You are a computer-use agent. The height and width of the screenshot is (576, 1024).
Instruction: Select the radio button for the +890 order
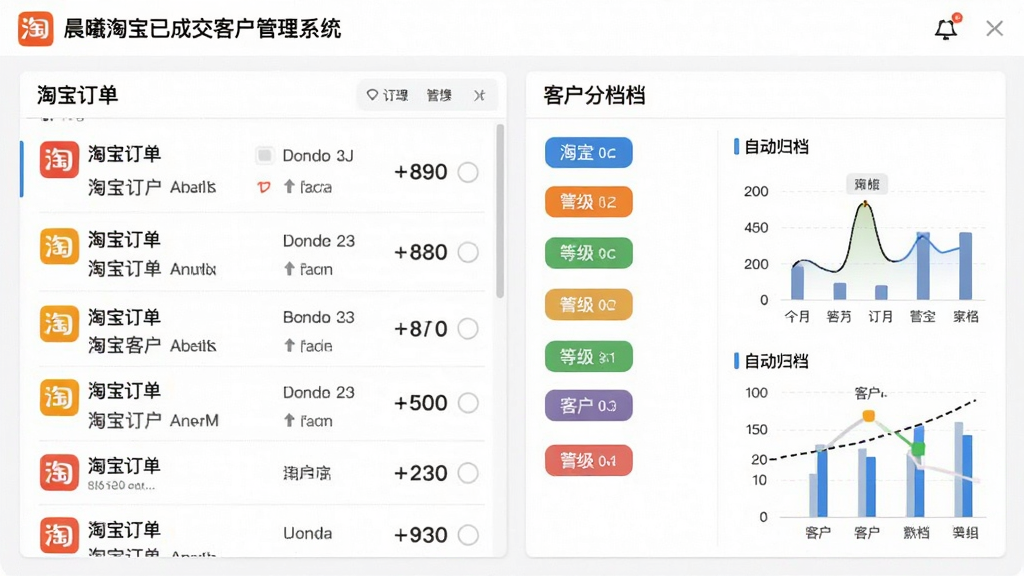point(468,172)
